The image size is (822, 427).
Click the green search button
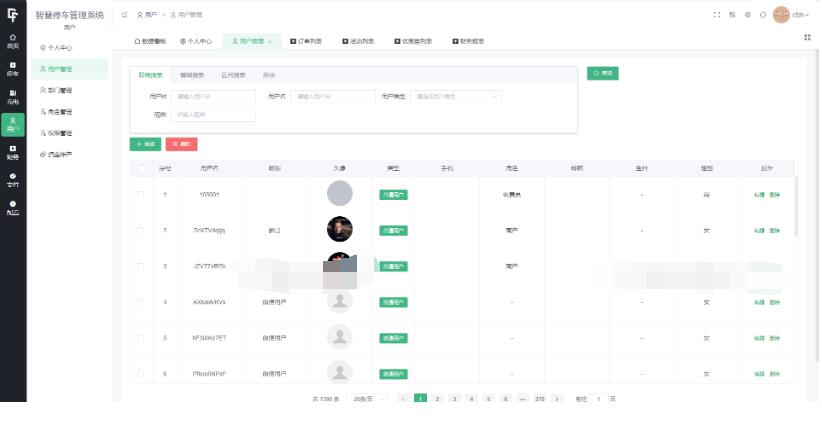tap(603, 73)
